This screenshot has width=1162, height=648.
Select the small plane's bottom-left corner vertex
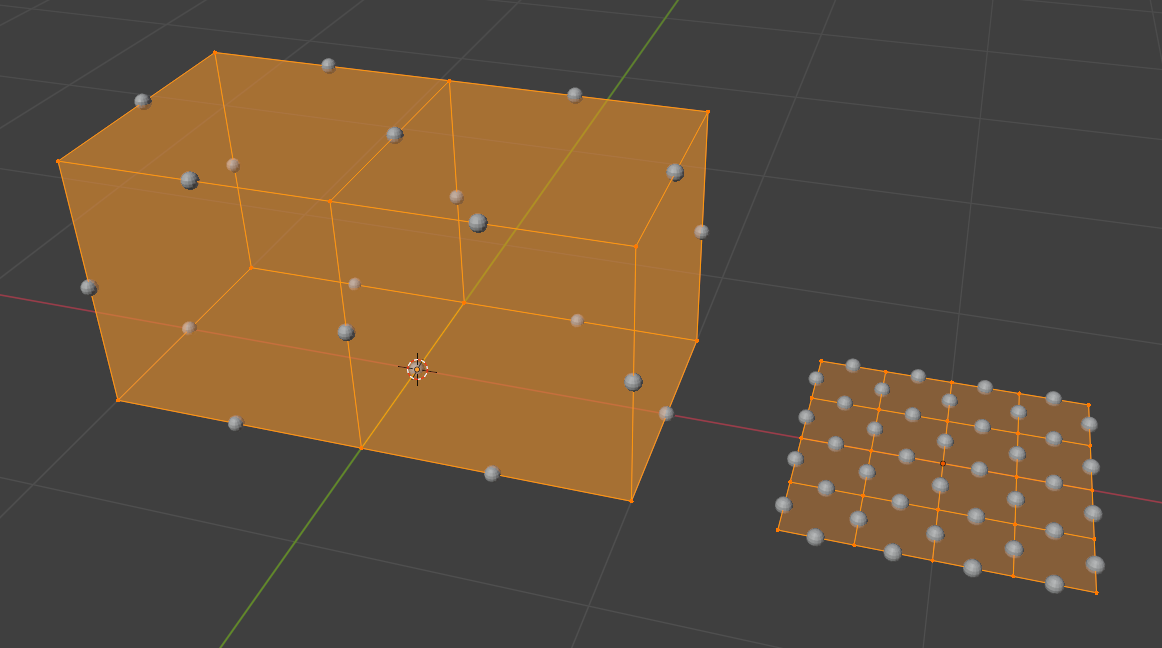point(777,530)
